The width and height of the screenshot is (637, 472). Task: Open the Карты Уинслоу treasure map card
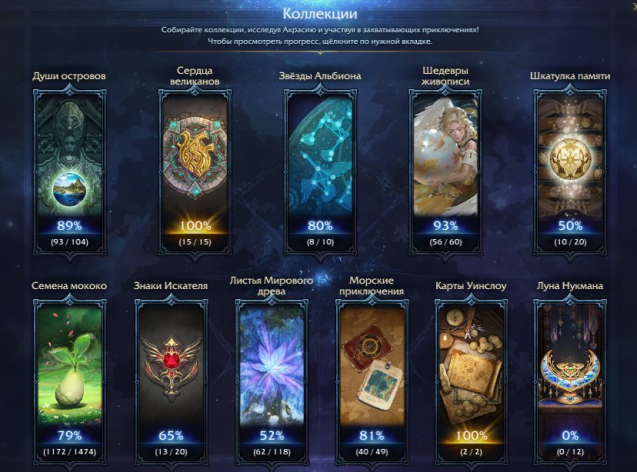pos(471,381)
